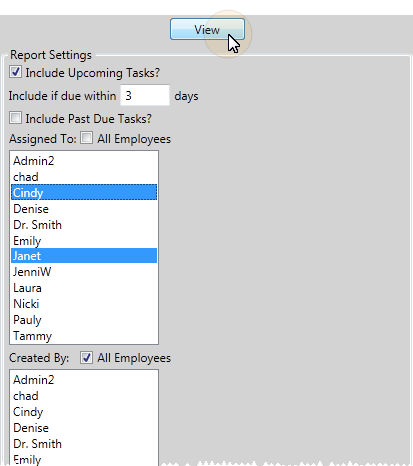The image size is (413, 466).
Task: Click the View button
Action: [x=207, y=29]
